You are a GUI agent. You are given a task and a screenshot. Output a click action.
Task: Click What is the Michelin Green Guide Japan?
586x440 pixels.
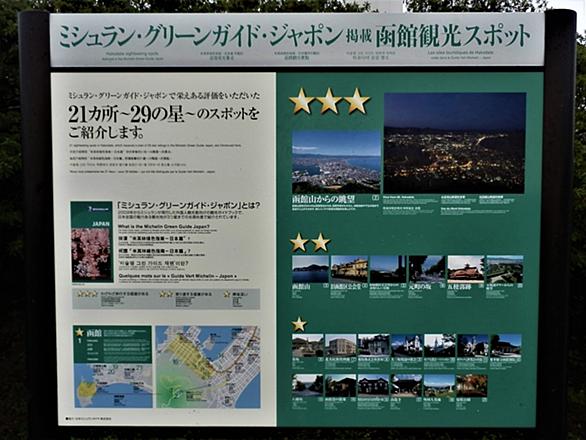(164, 227)
